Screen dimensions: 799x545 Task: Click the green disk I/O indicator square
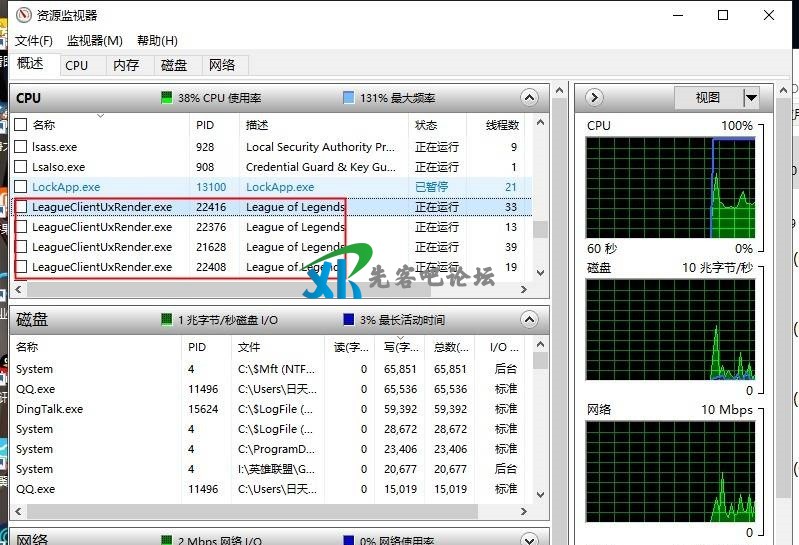click(167, 320)
